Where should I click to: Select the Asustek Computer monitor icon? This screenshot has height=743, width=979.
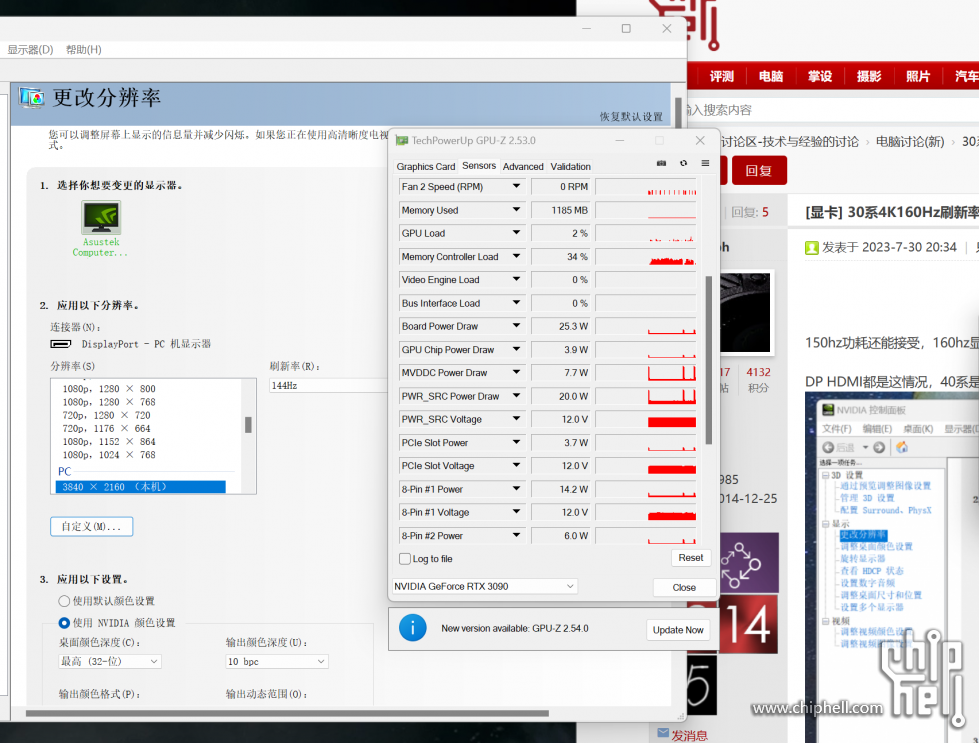101,217
